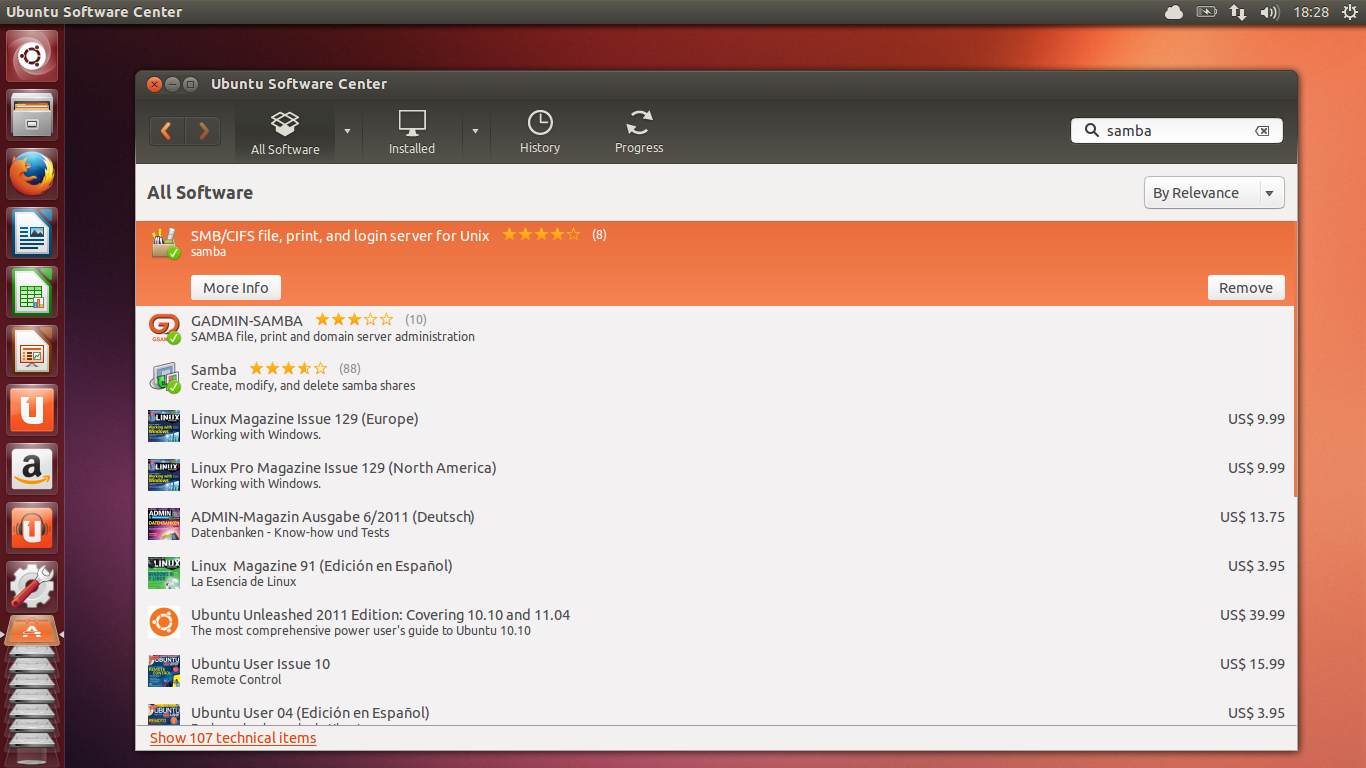Select the GADMIN-SAMBA title text

coord(247,321)
